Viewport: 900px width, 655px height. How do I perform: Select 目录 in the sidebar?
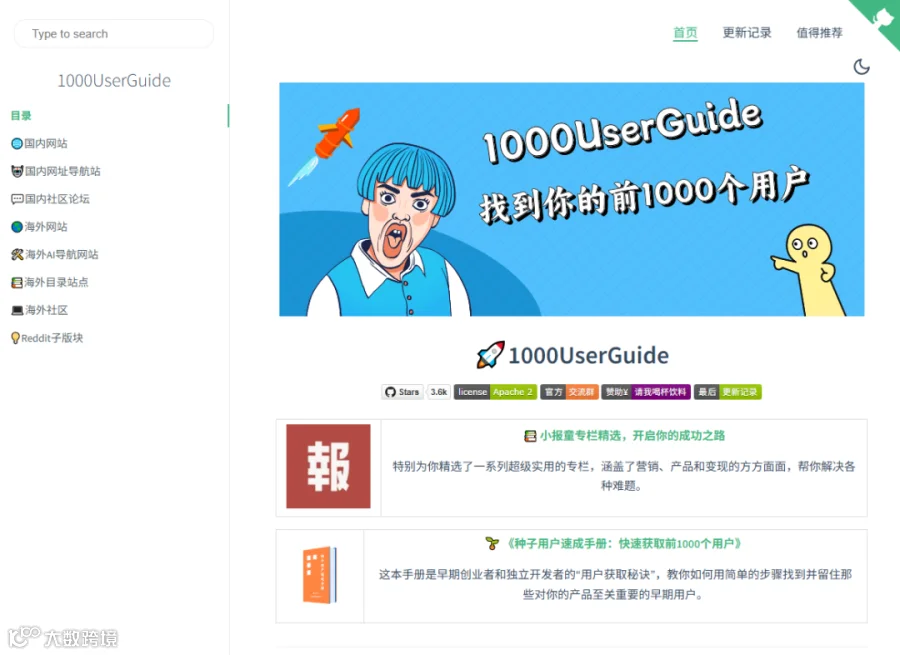tap(21, 115)
